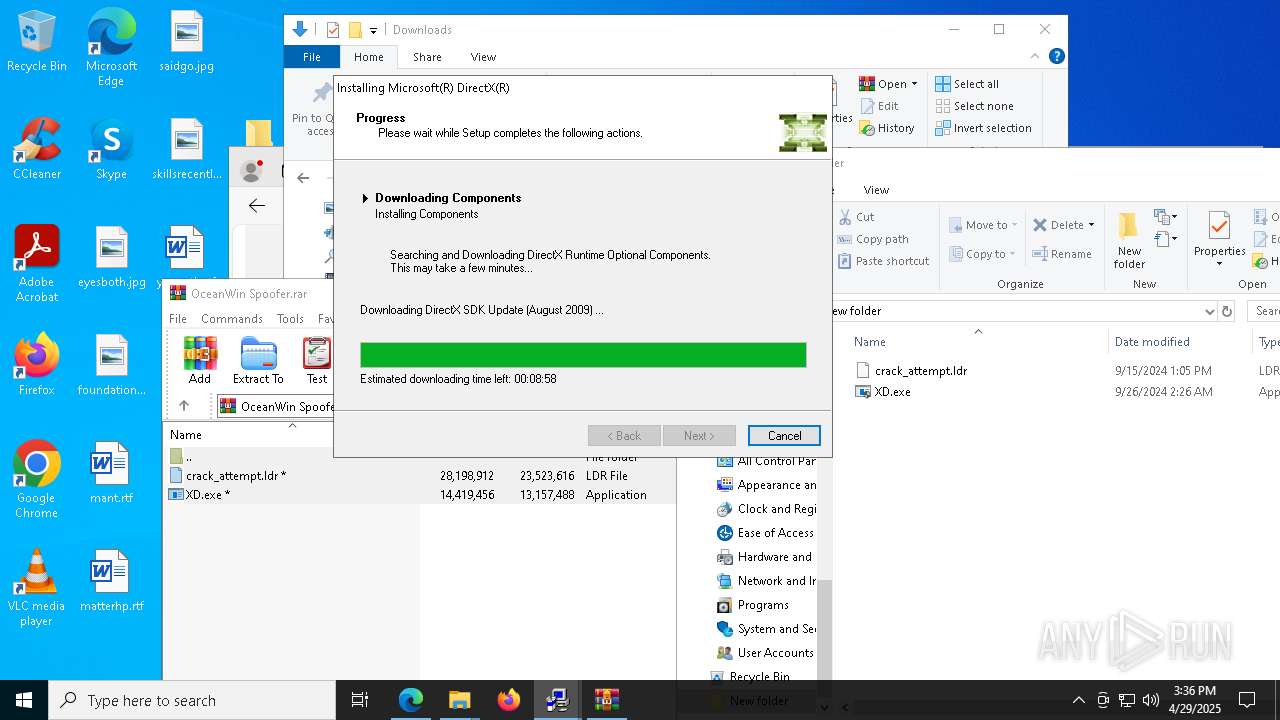
Task: Cancel the DirectX installation
Action: click(784, 435)
